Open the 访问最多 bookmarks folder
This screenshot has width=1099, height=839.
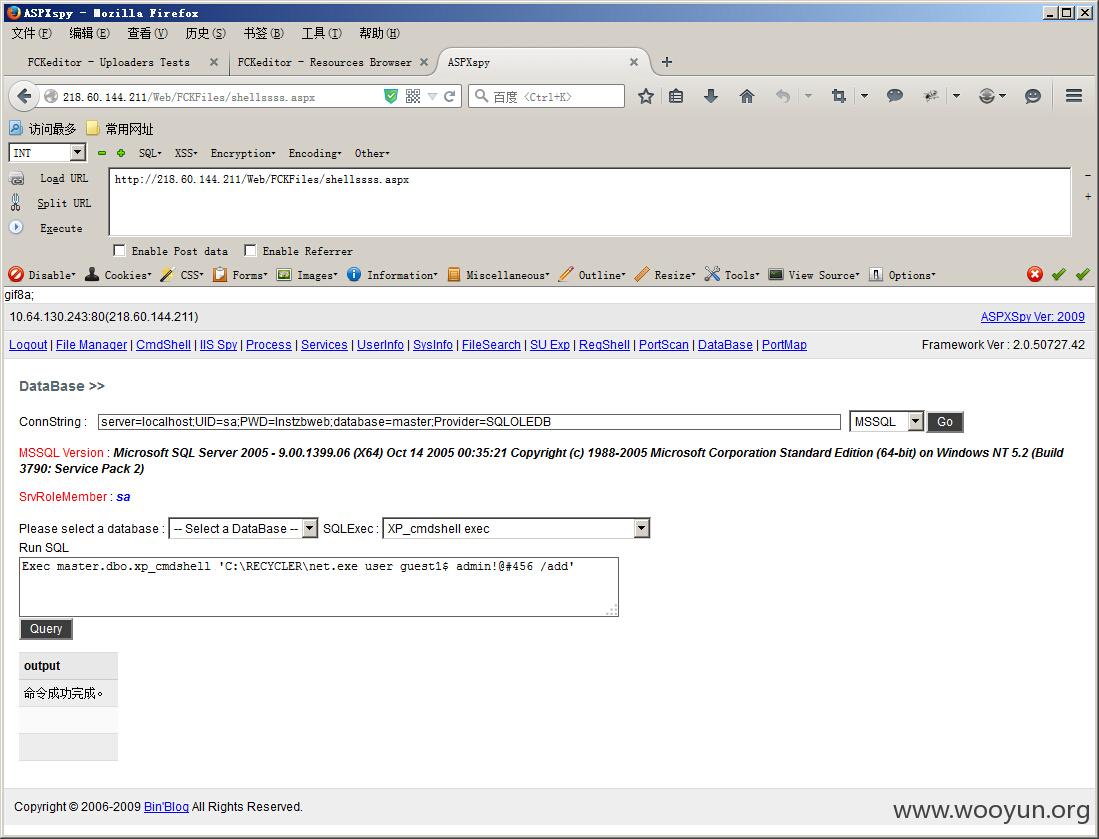tap(42, 128)
